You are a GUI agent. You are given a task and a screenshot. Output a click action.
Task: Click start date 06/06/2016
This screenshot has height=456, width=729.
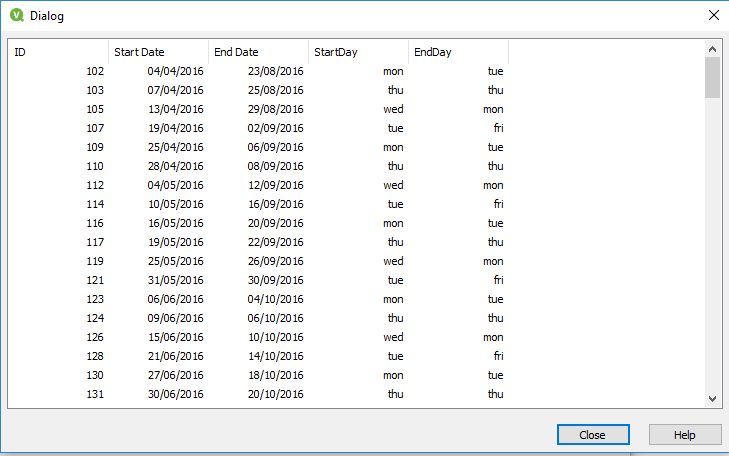click(176, 299)
